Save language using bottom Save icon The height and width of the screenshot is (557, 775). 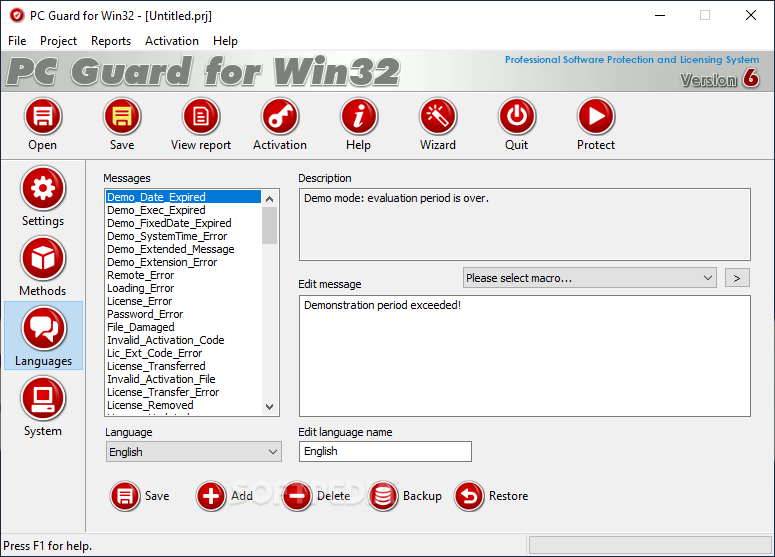tap(125, 496)
